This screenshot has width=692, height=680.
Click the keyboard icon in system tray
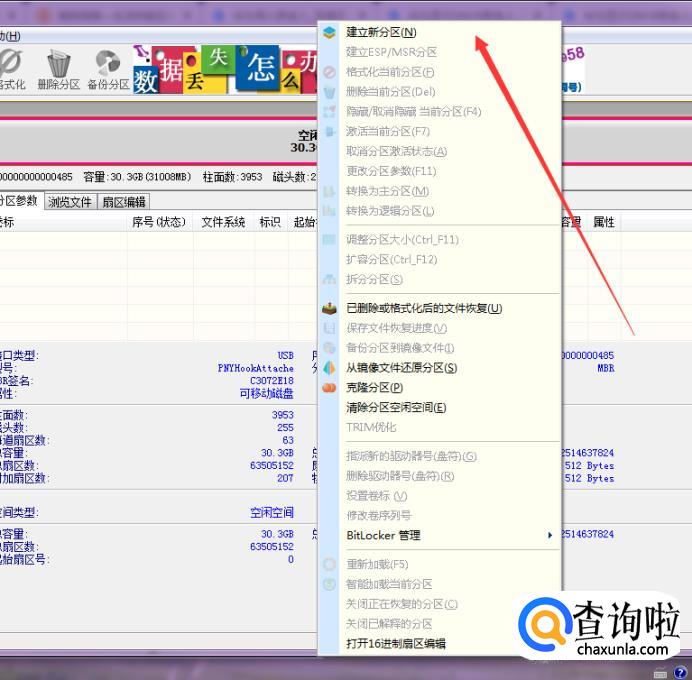660,673
